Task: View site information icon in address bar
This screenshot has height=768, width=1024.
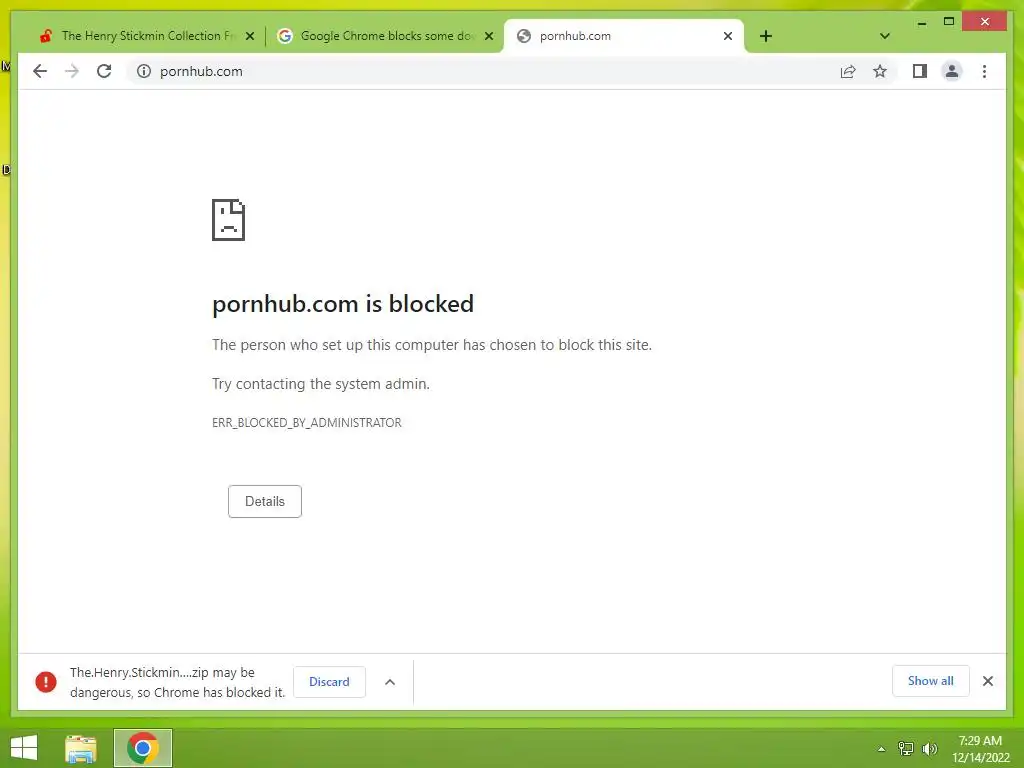Action: (144, 71)
